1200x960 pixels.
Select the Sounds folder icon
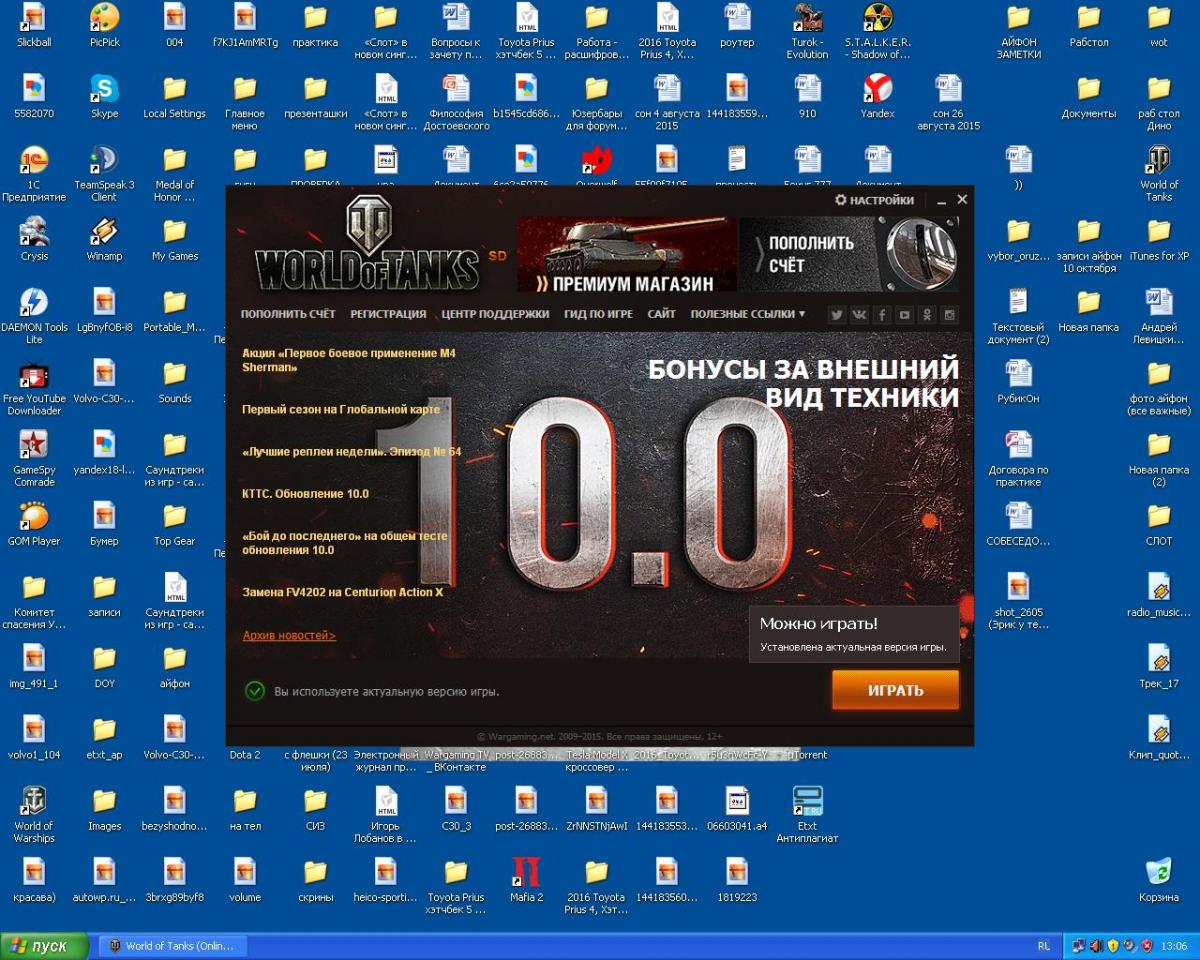tap(175, 381)
